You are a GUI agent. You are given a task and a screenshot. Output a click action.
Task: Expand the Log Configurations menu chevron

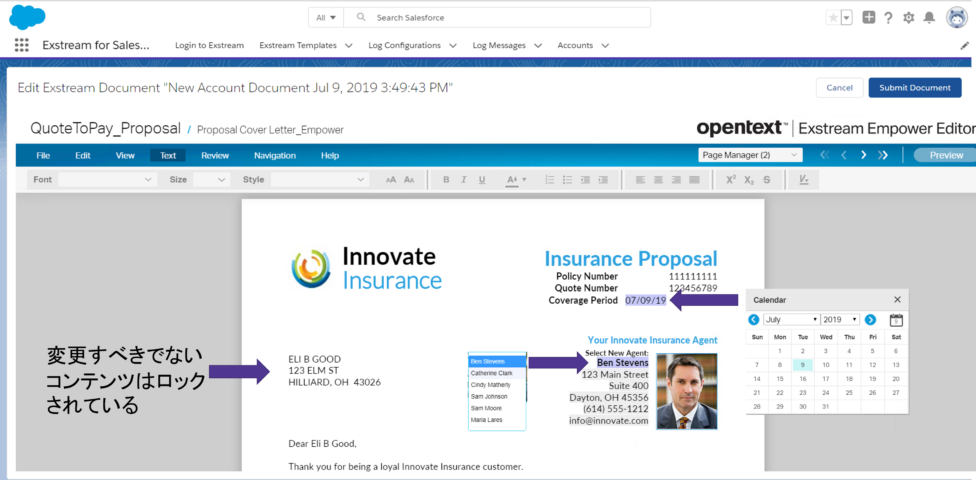point(453,45)
